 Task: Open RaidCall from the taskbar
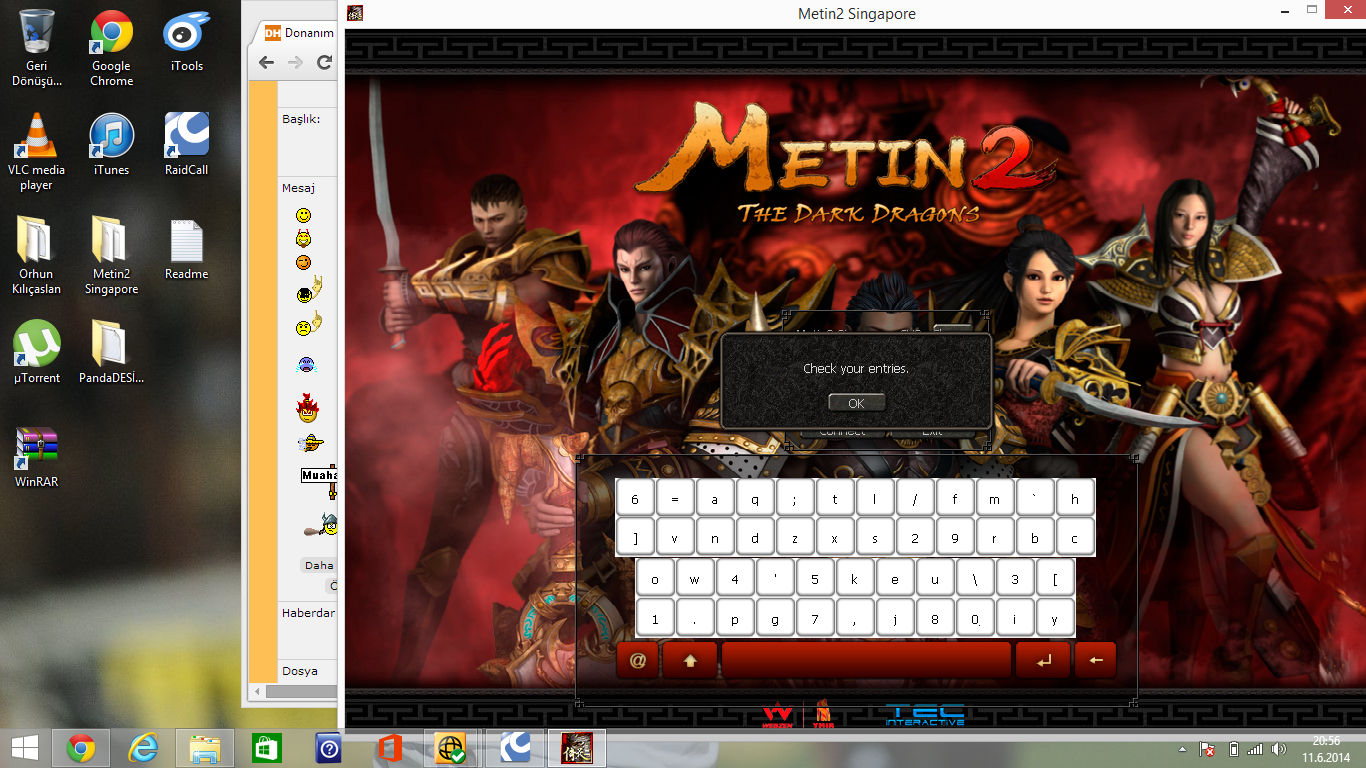(514, 747)
